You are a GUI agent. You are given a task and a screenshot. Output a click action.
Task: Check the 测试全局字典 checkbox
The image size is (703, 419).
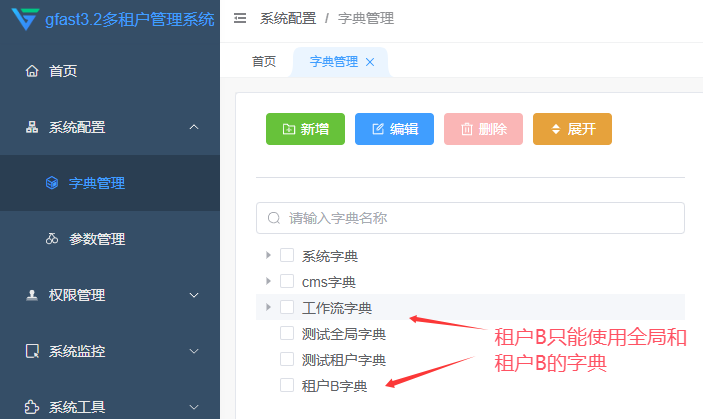[287, 333]
